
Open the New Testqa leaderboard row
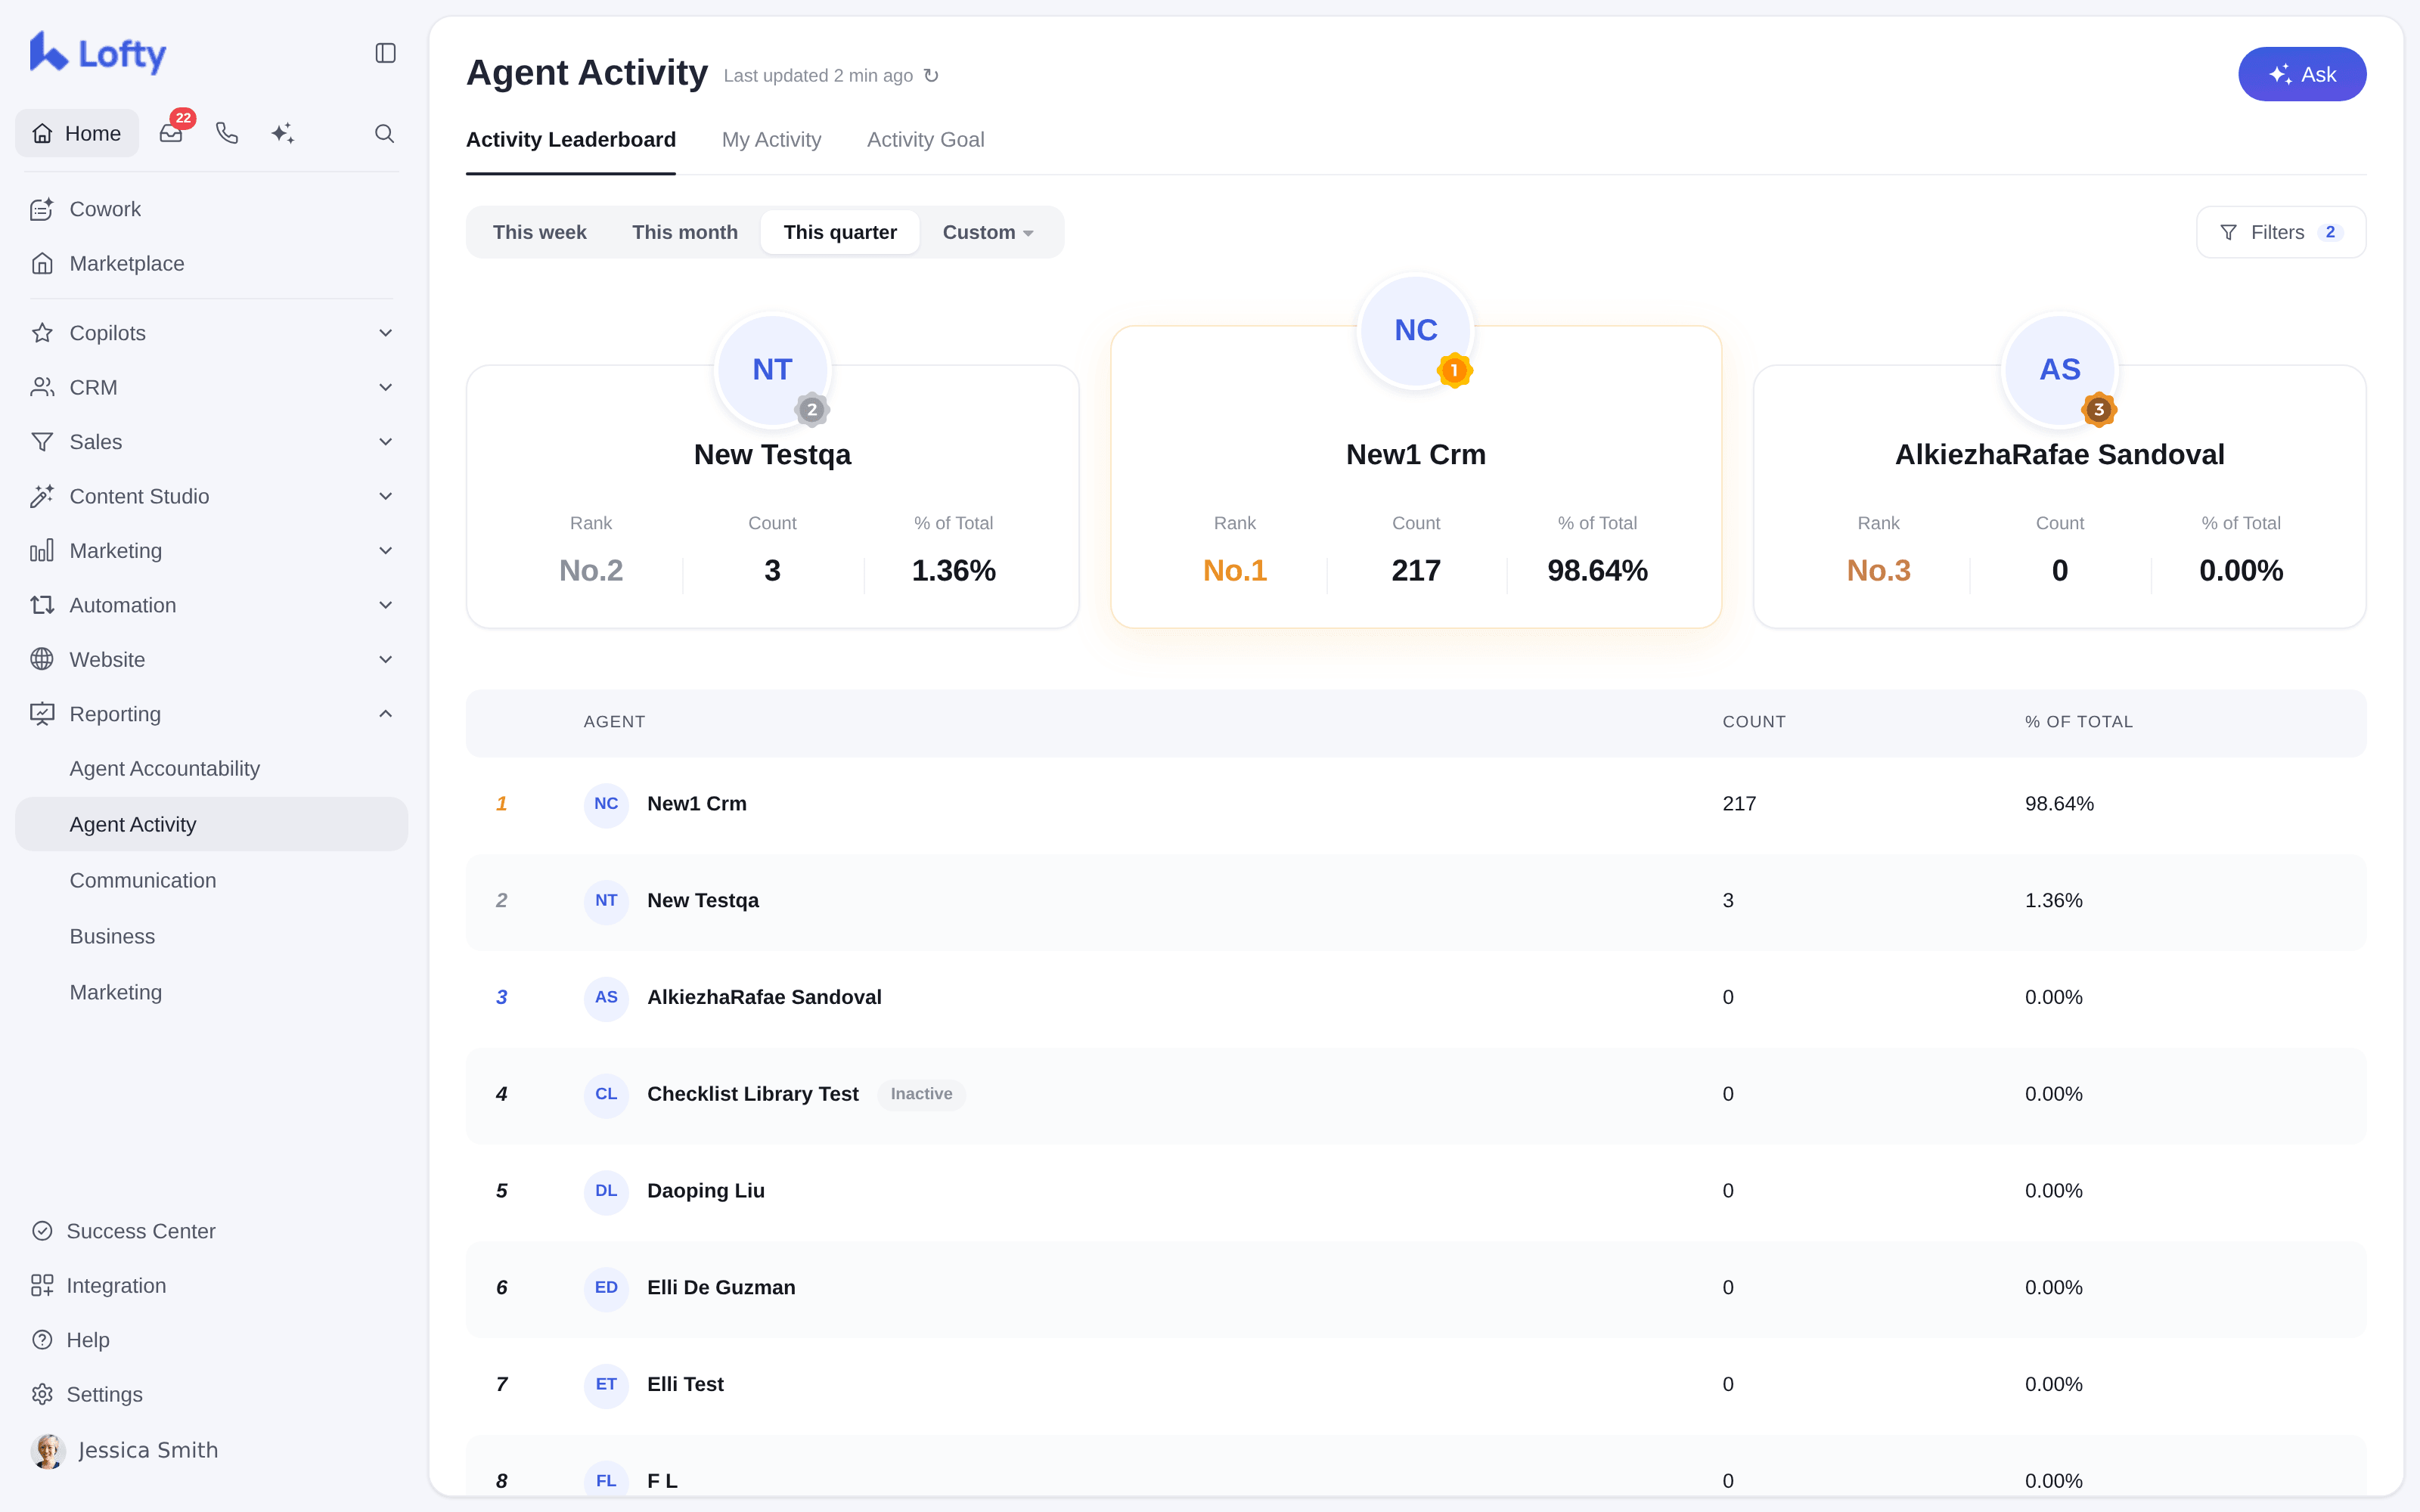point(1415,901)
